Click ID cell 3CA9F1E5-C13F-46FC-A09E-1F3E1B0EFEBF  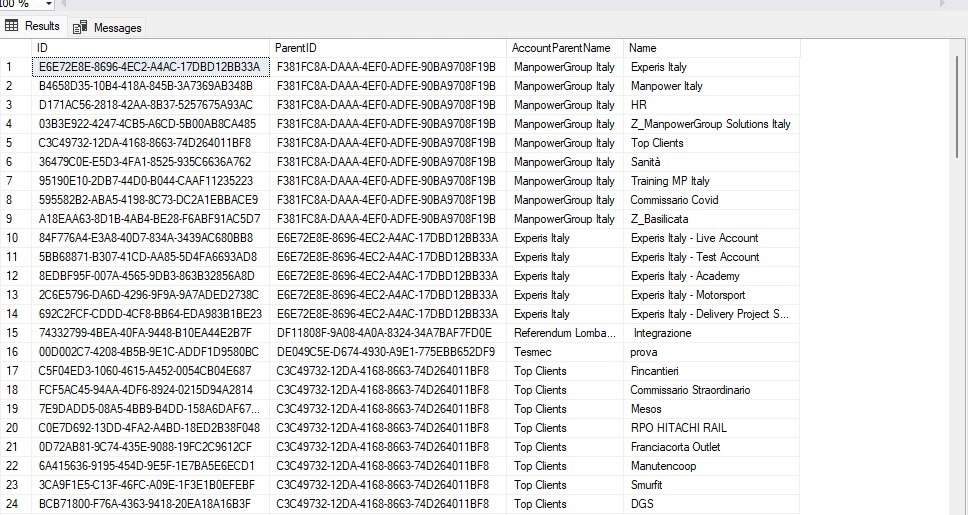(150, 485)
